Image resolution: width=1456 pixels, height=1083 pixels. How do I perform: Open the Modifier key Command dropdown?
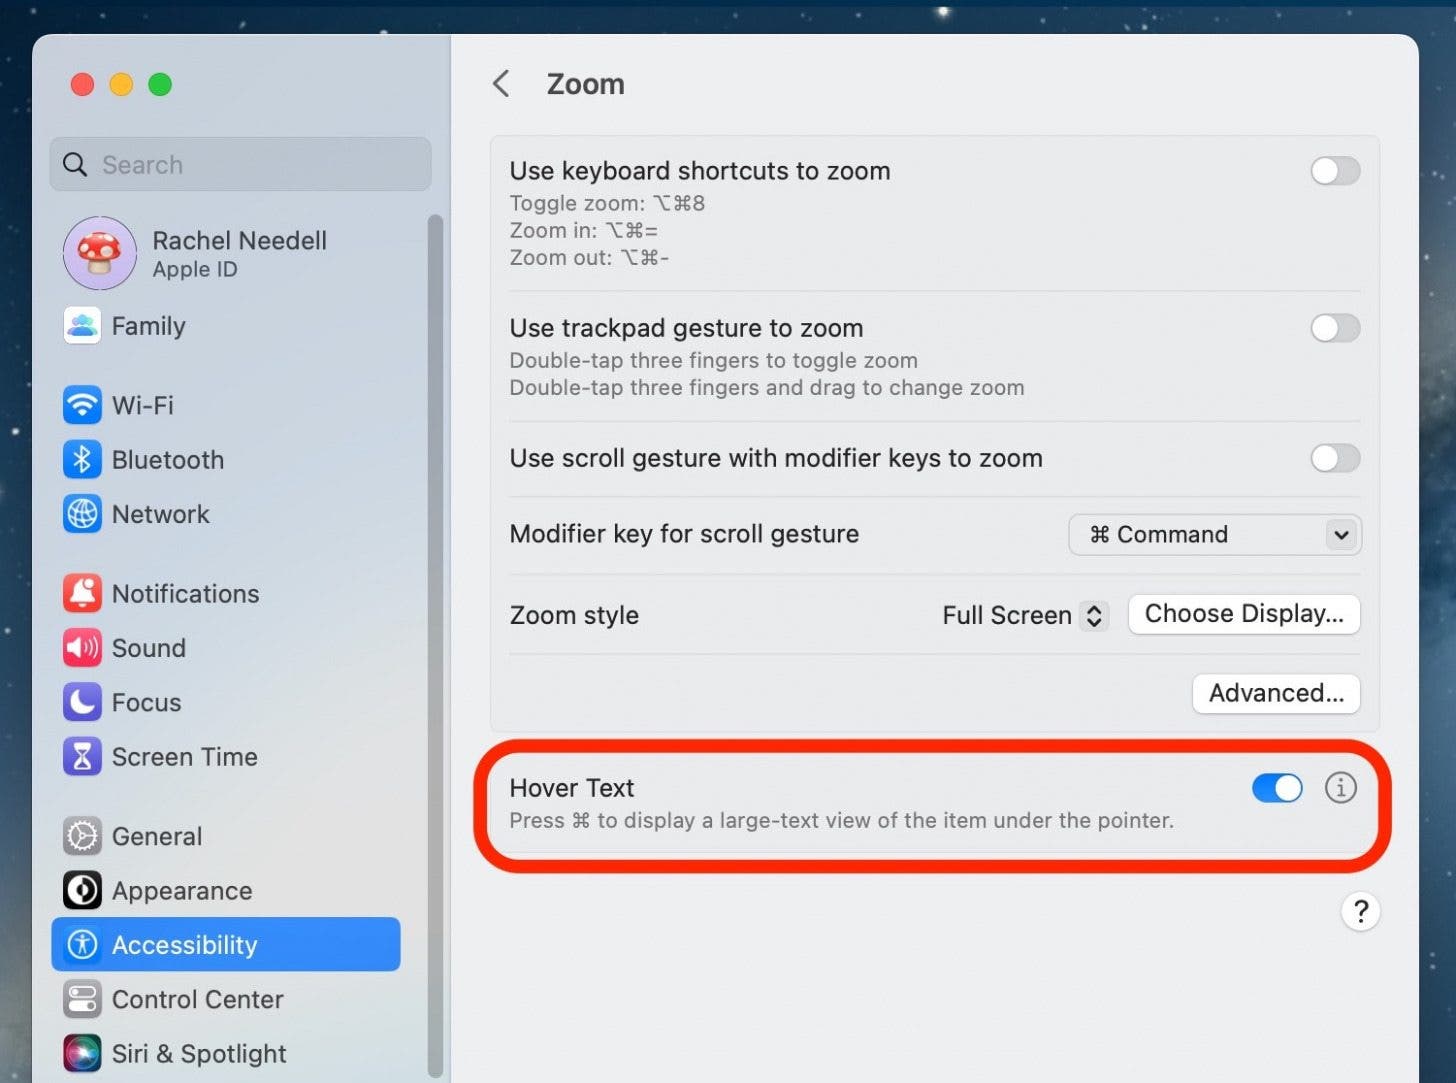[x=1214, y=535]
